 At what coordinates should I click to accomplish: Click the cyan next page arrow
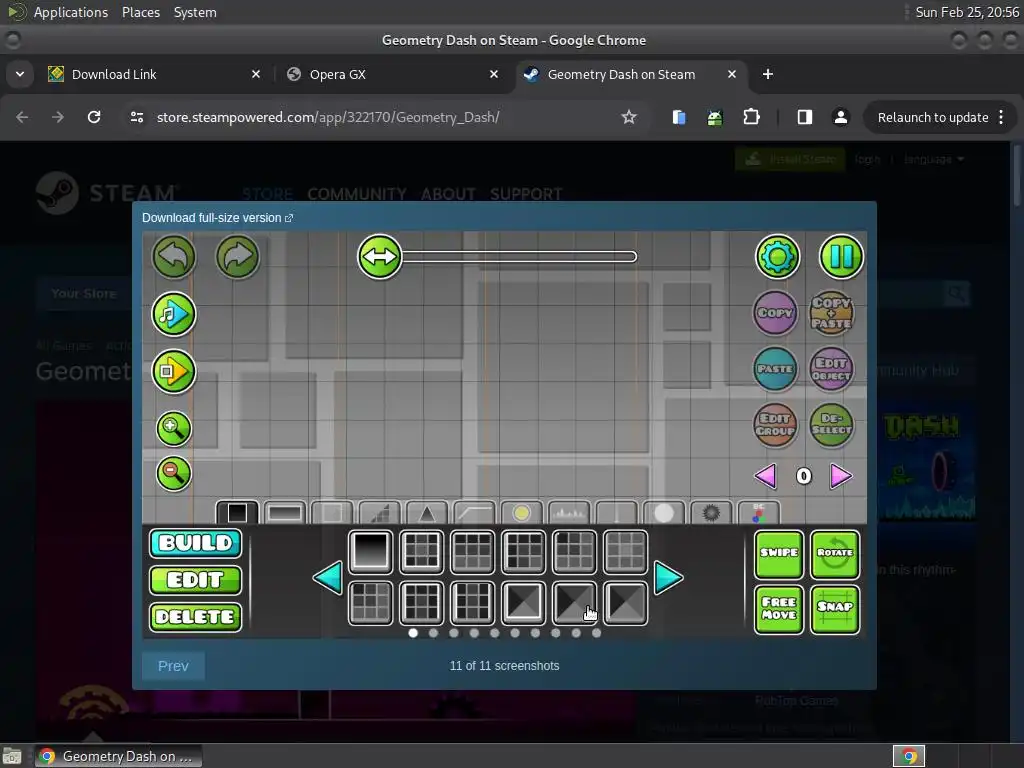pyautogui.click(x=668, y=578)
